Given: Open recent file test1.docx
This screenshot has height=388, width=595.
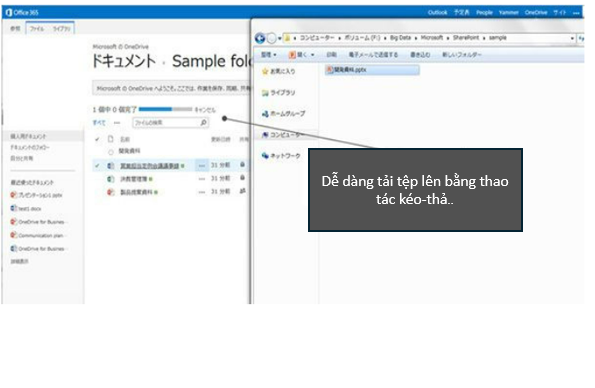Looking at the screenshot, I should tap(30, 208).
